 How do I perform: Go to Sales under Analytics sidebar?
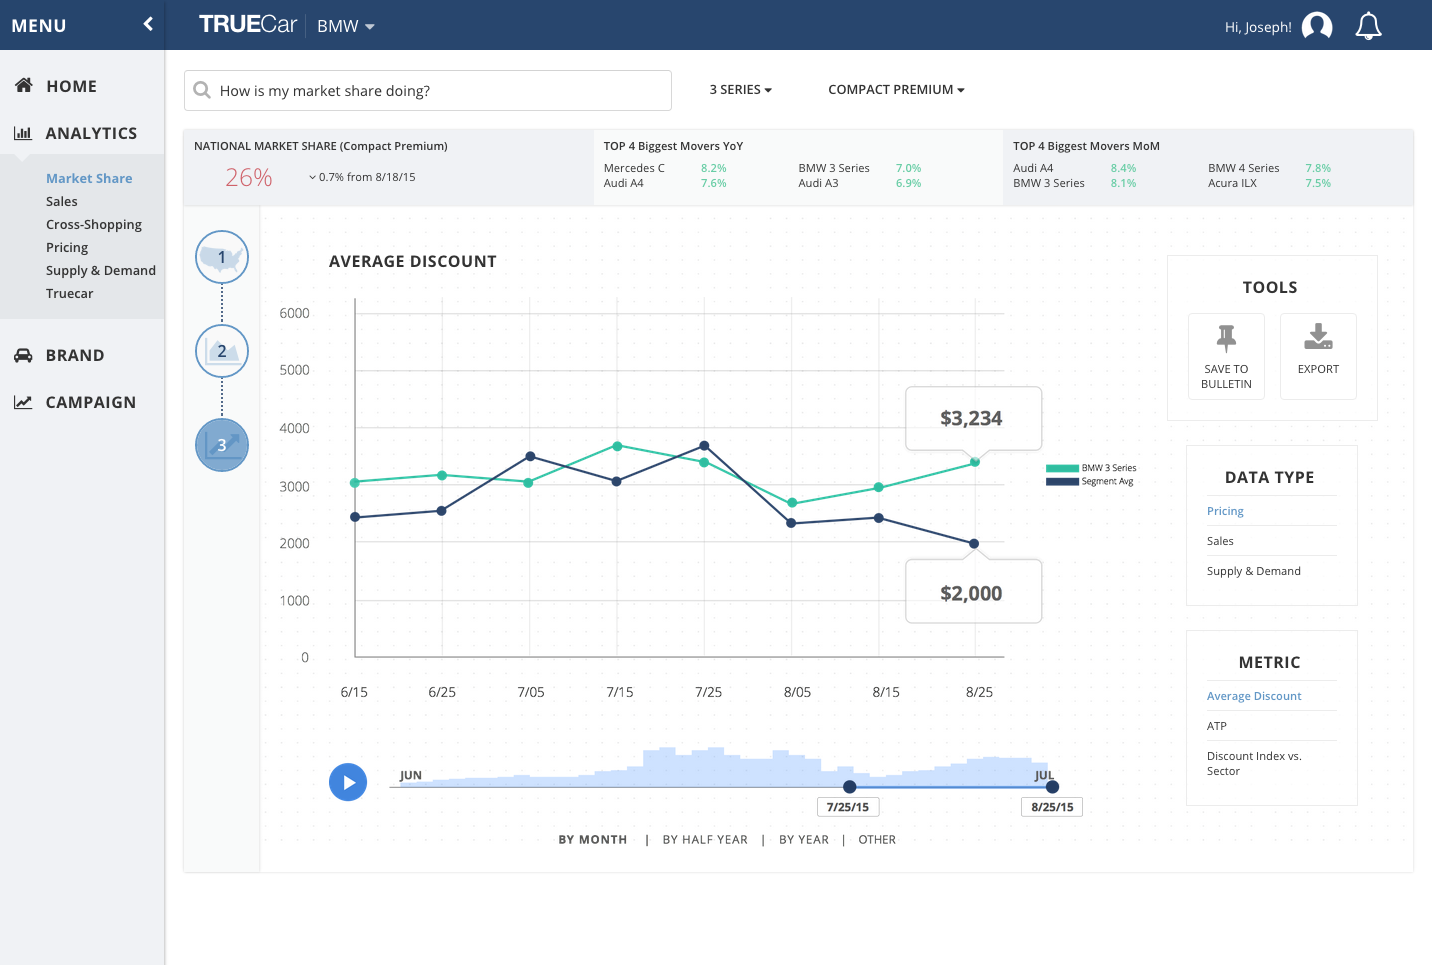tap(62, 201)
